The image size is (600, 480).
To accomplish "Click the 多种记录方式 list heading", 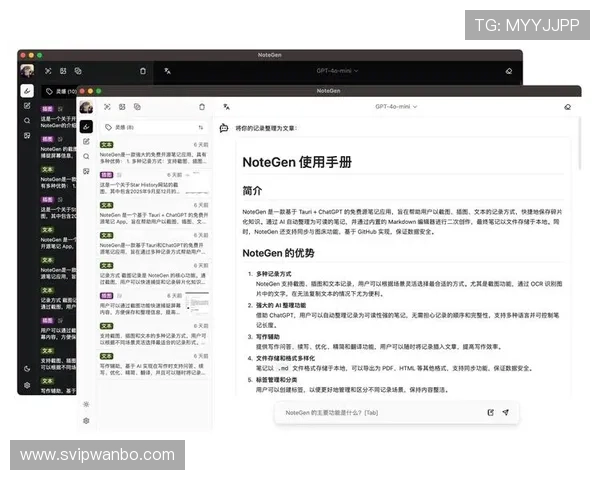I will coord(273,274).
